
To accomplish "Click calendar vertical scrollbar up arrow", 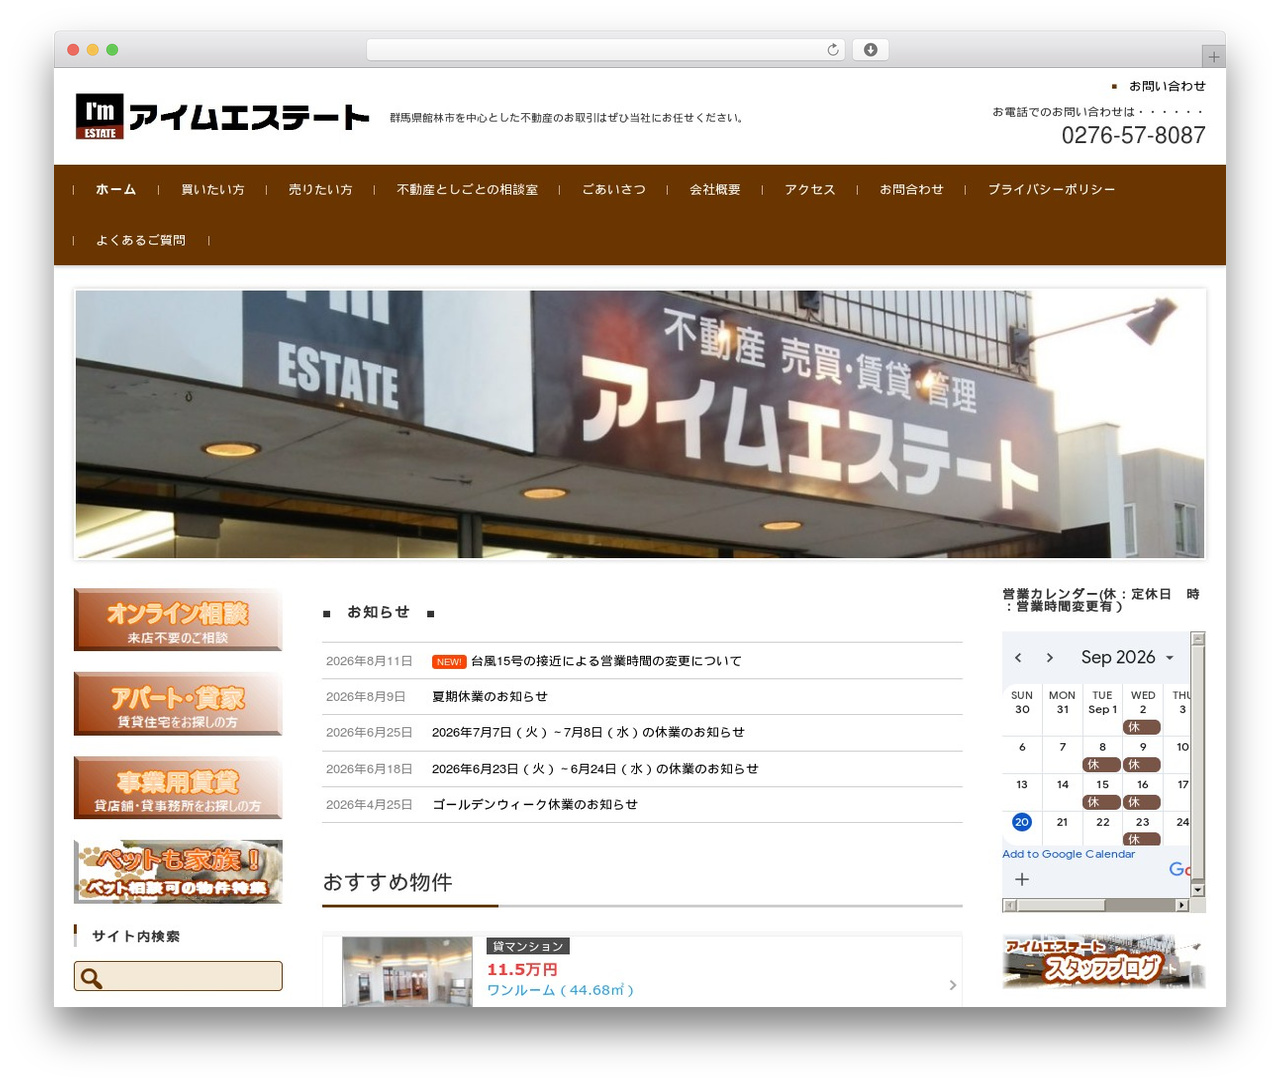I will click(x=1197, y=638).
